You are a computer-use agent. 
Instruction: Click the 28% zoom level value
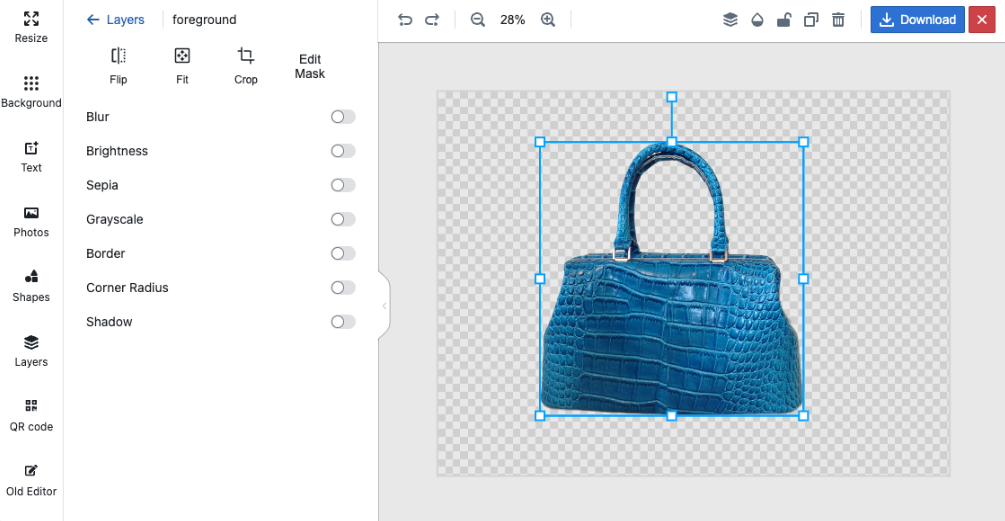point(513,20)
